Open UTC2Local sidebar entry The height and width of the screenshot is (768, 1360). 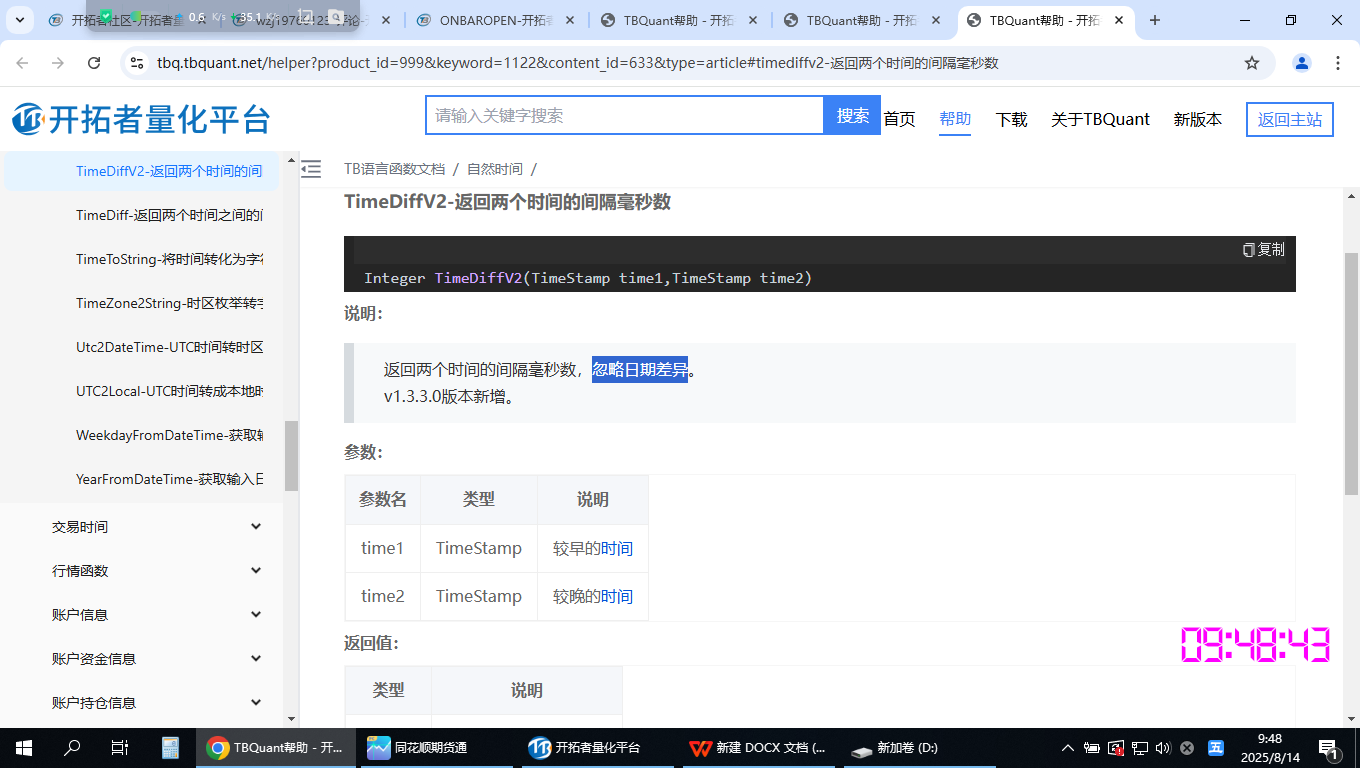coord(169,391)
